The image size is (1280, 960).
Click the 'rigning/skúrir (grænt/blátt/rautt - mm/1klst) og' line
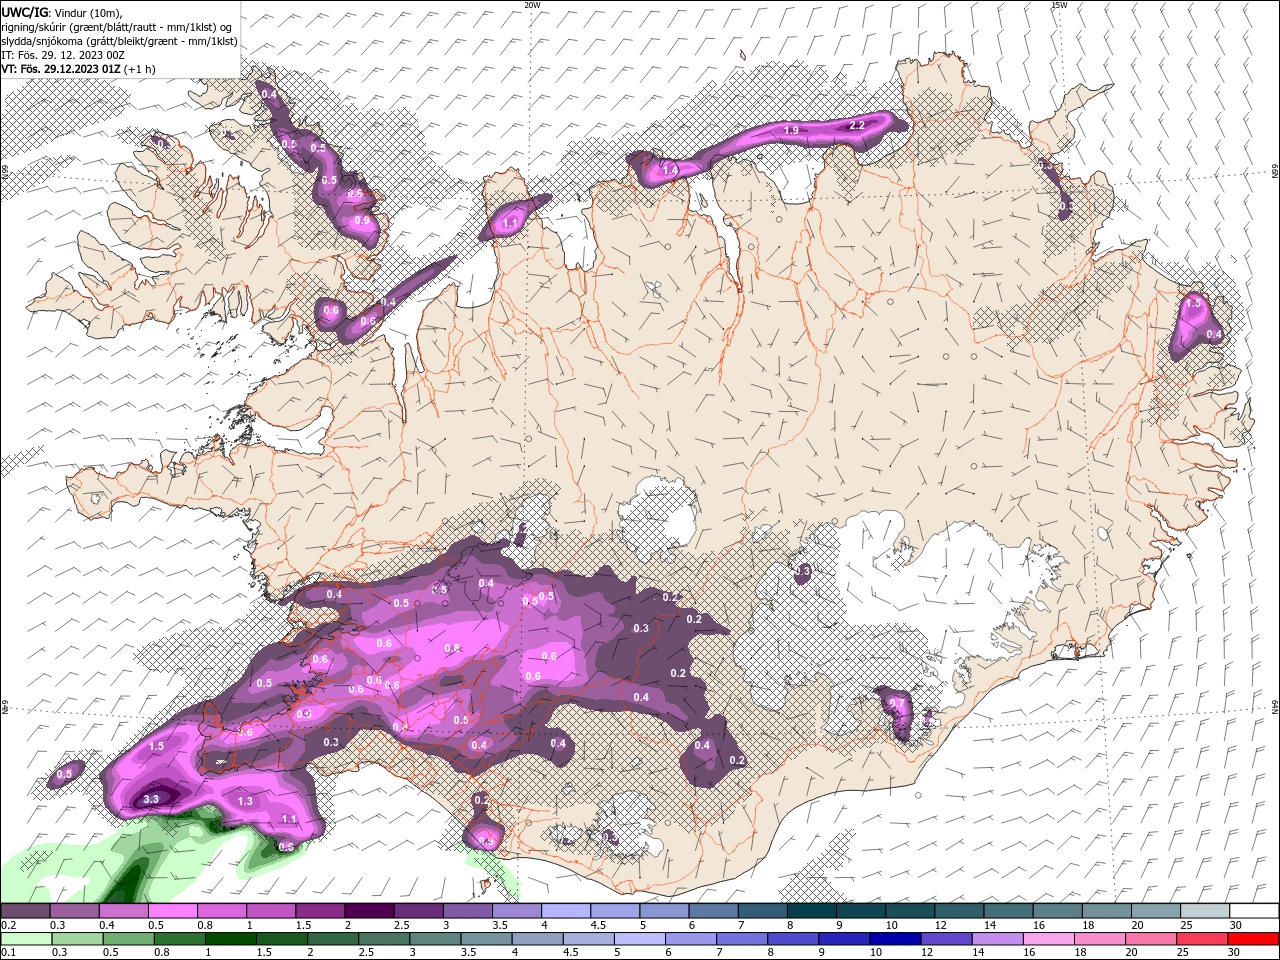(117, 26)
